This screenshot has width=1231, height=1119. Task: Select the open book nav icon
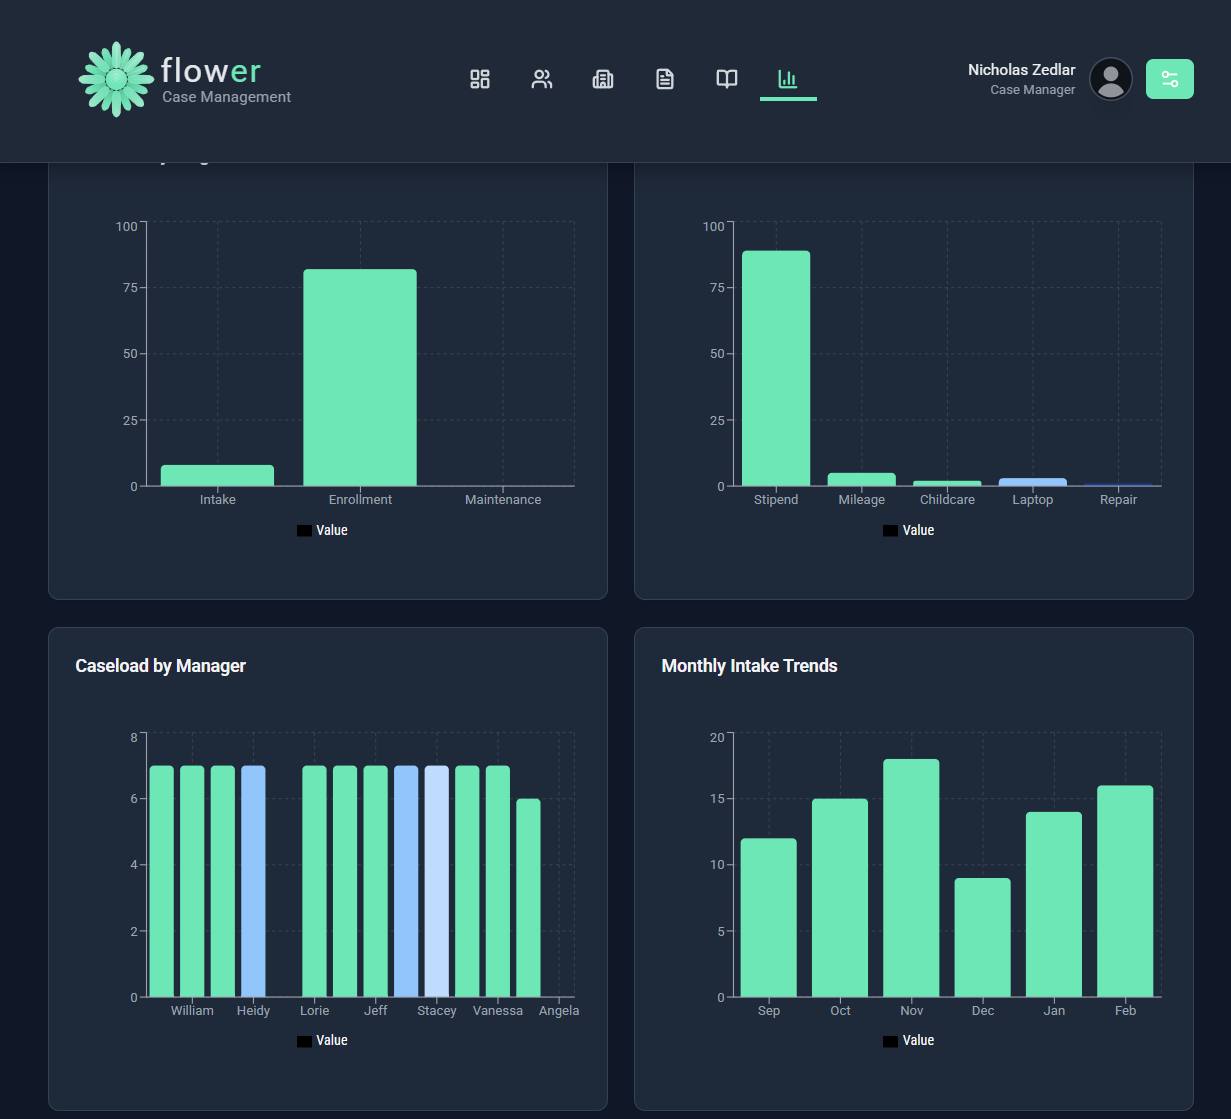[727, 79]
